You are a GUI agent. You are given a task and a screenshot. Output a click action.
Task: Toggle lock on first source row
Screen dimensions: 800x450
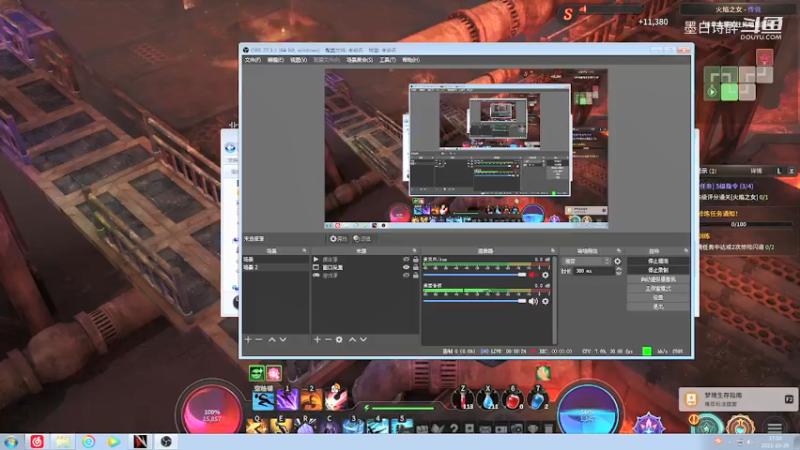[415, 259]
